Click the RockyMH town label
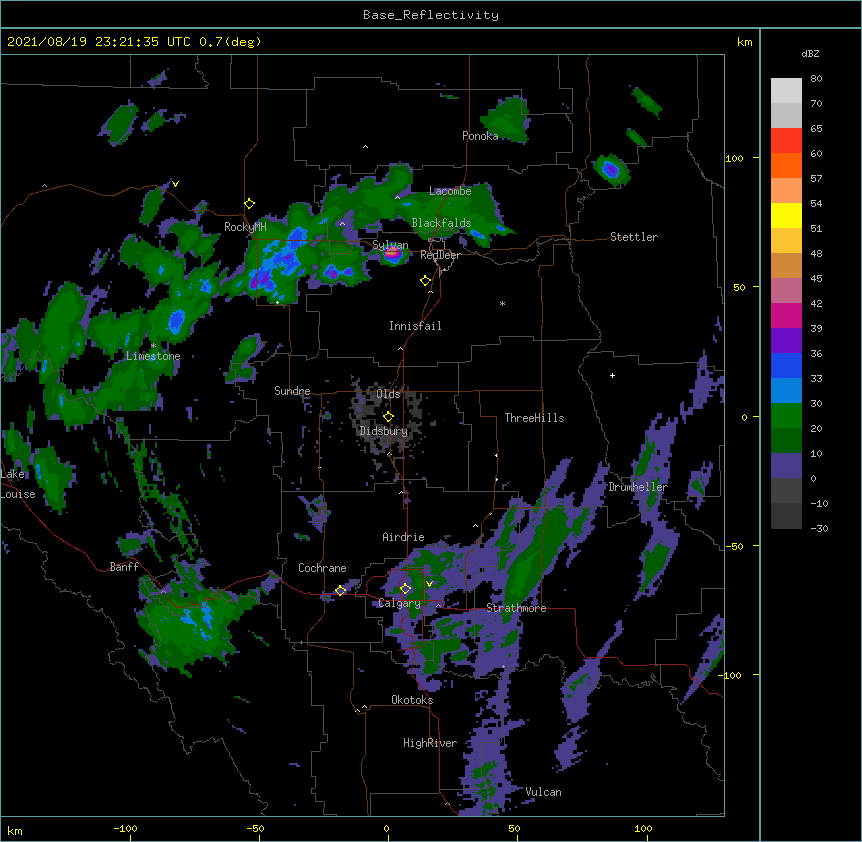 pyautogui.click(x=245, y=227)
